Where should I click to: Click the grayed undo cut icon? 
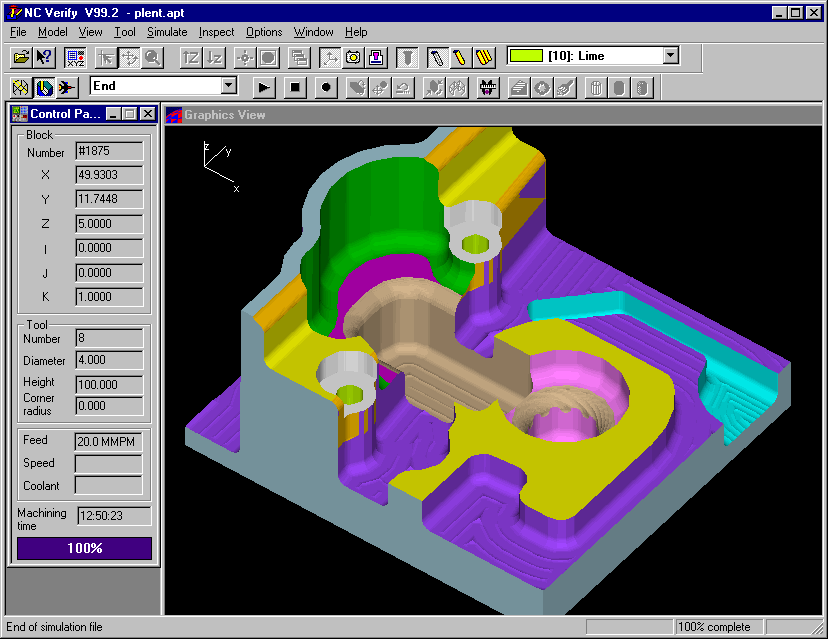(403, 87)
